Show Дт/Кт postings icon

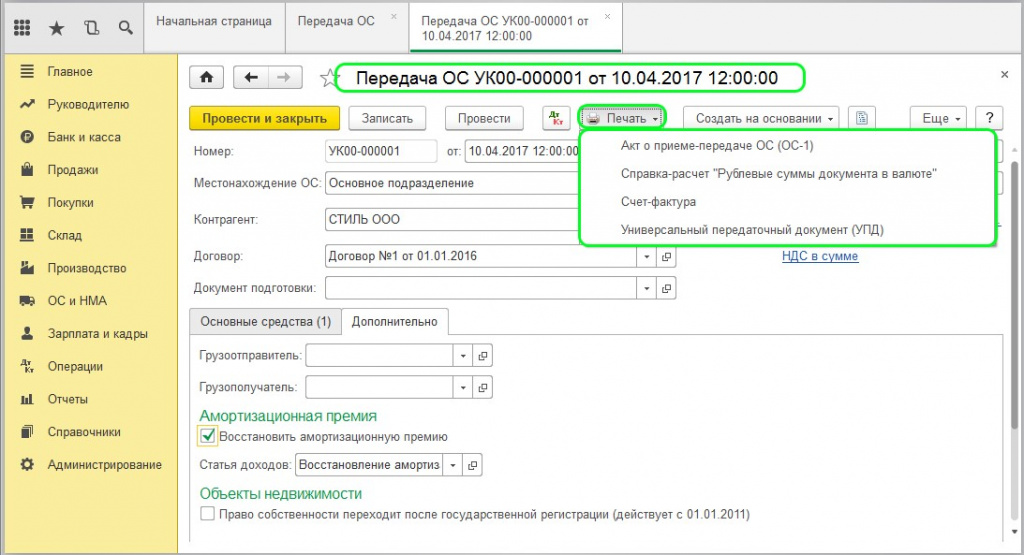coord(556,118)
